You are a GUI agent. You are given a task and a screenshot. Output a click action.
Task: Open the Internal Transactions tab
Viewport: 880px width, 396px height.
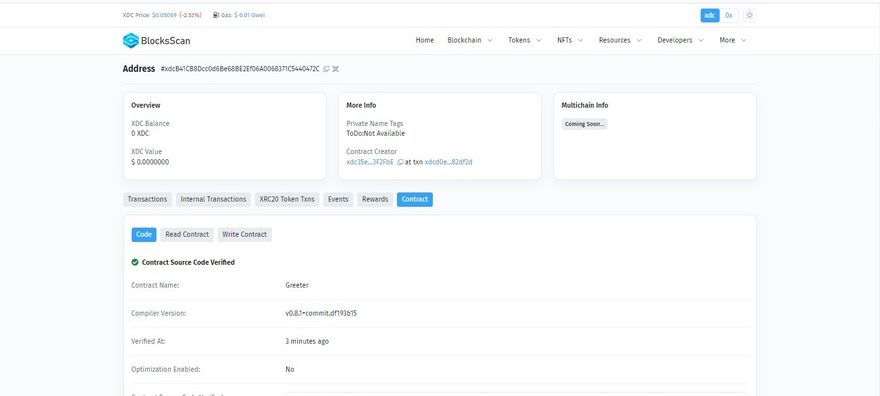(213, 200)
